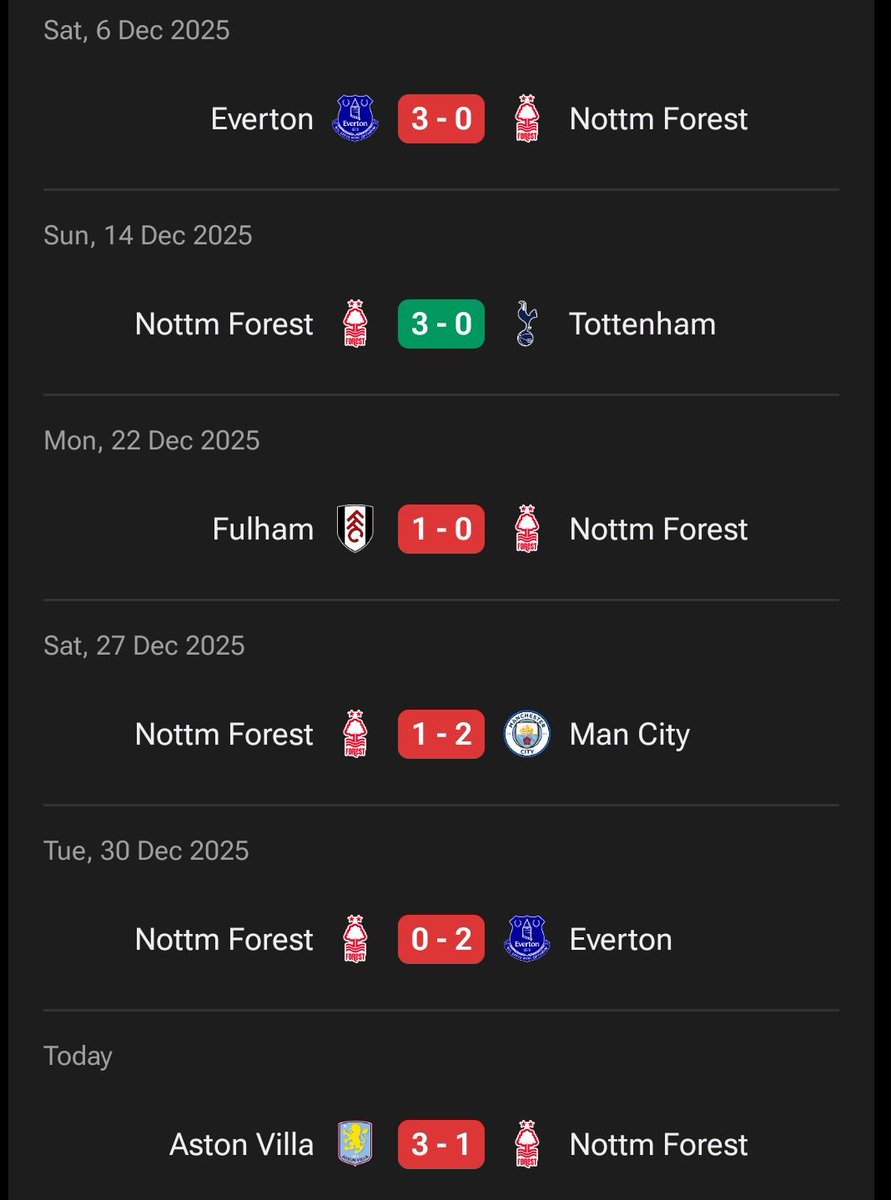Open the Fulham 1 - 0 score
Viewport: 891px width, 1200px height.
[x=441, y=529]
